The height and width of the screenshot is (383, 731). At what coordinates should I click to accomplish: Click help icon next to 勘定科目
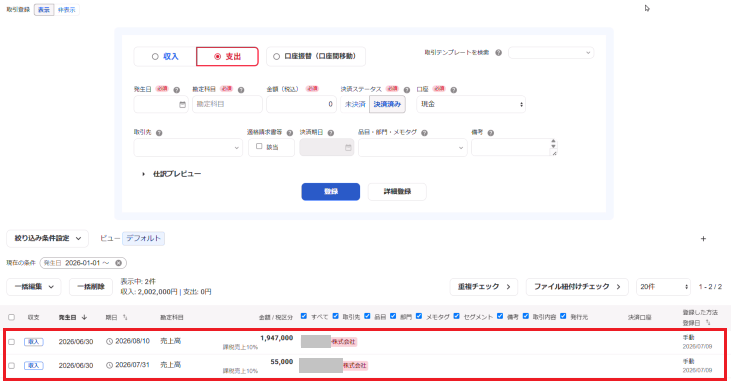pyautogui.click(x=241, y=90)
